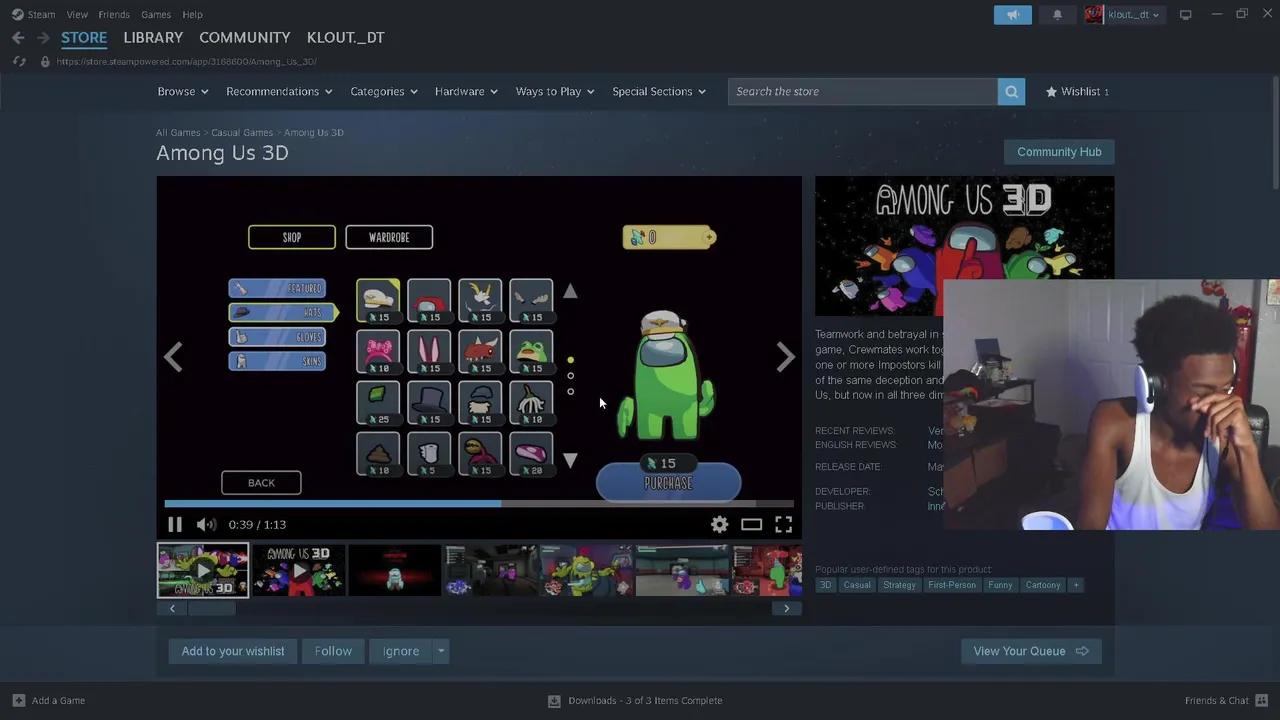Click the All Games breadcrumb

point(178,132)
